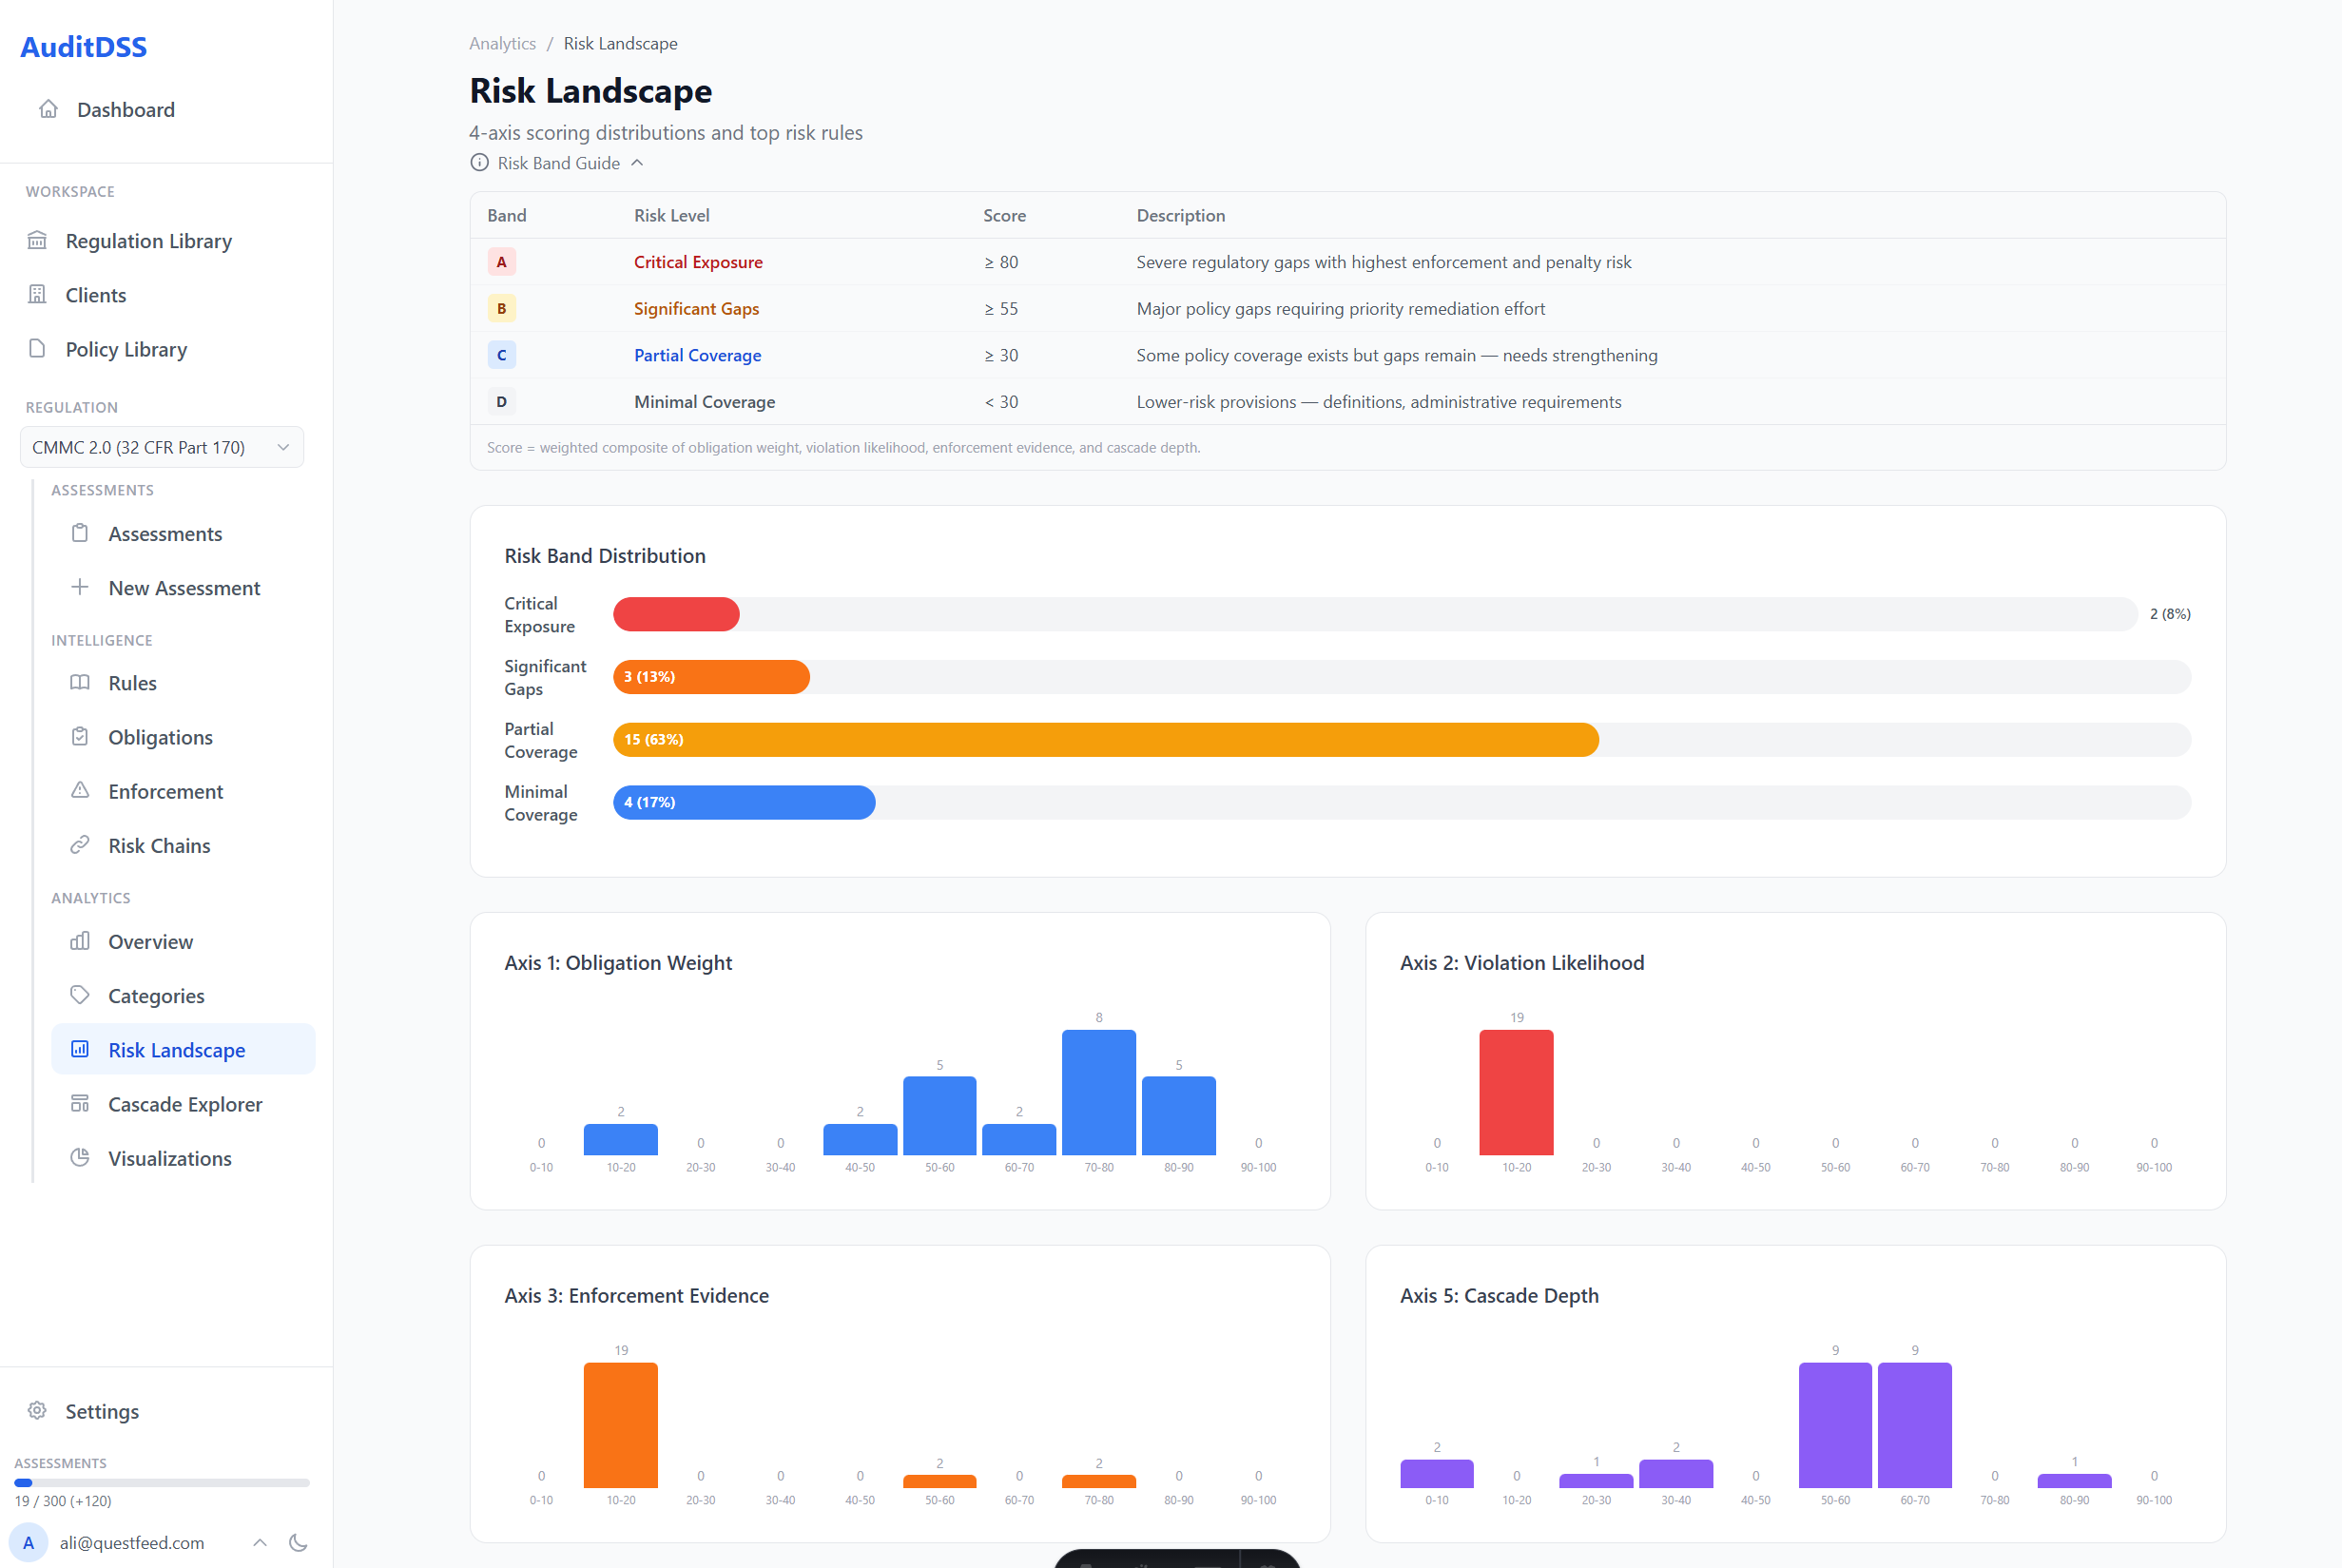Open the CMMC 2.0 regulation dropdown
Screen dimensions: 2342x1568
click(x=162, y=447)
